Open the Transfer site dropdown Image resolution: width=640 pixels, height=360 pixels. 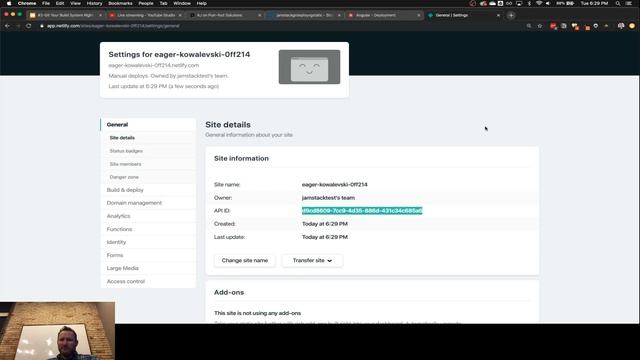coord(312,260)
